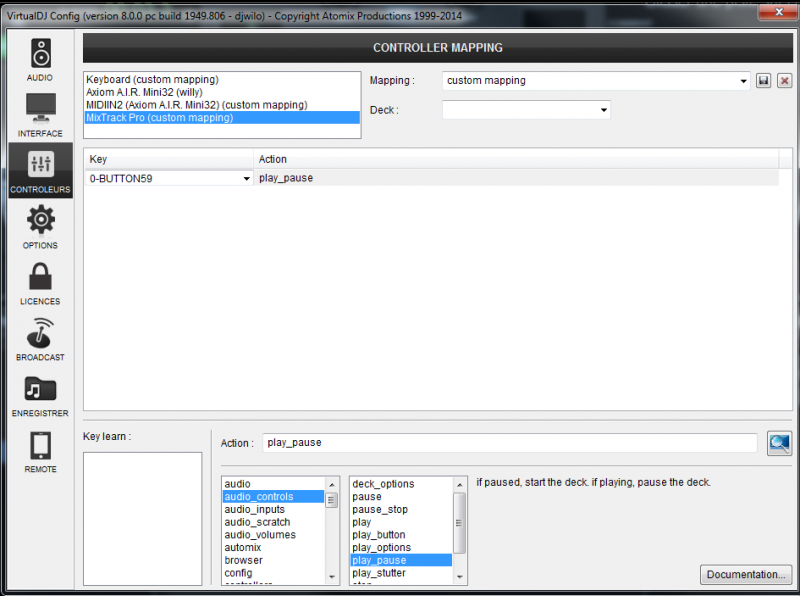This screenshot has height=596, width=800.
Task: Expand the 0-BUTTON59 key dropdown
Action: (x=246, y=179)
